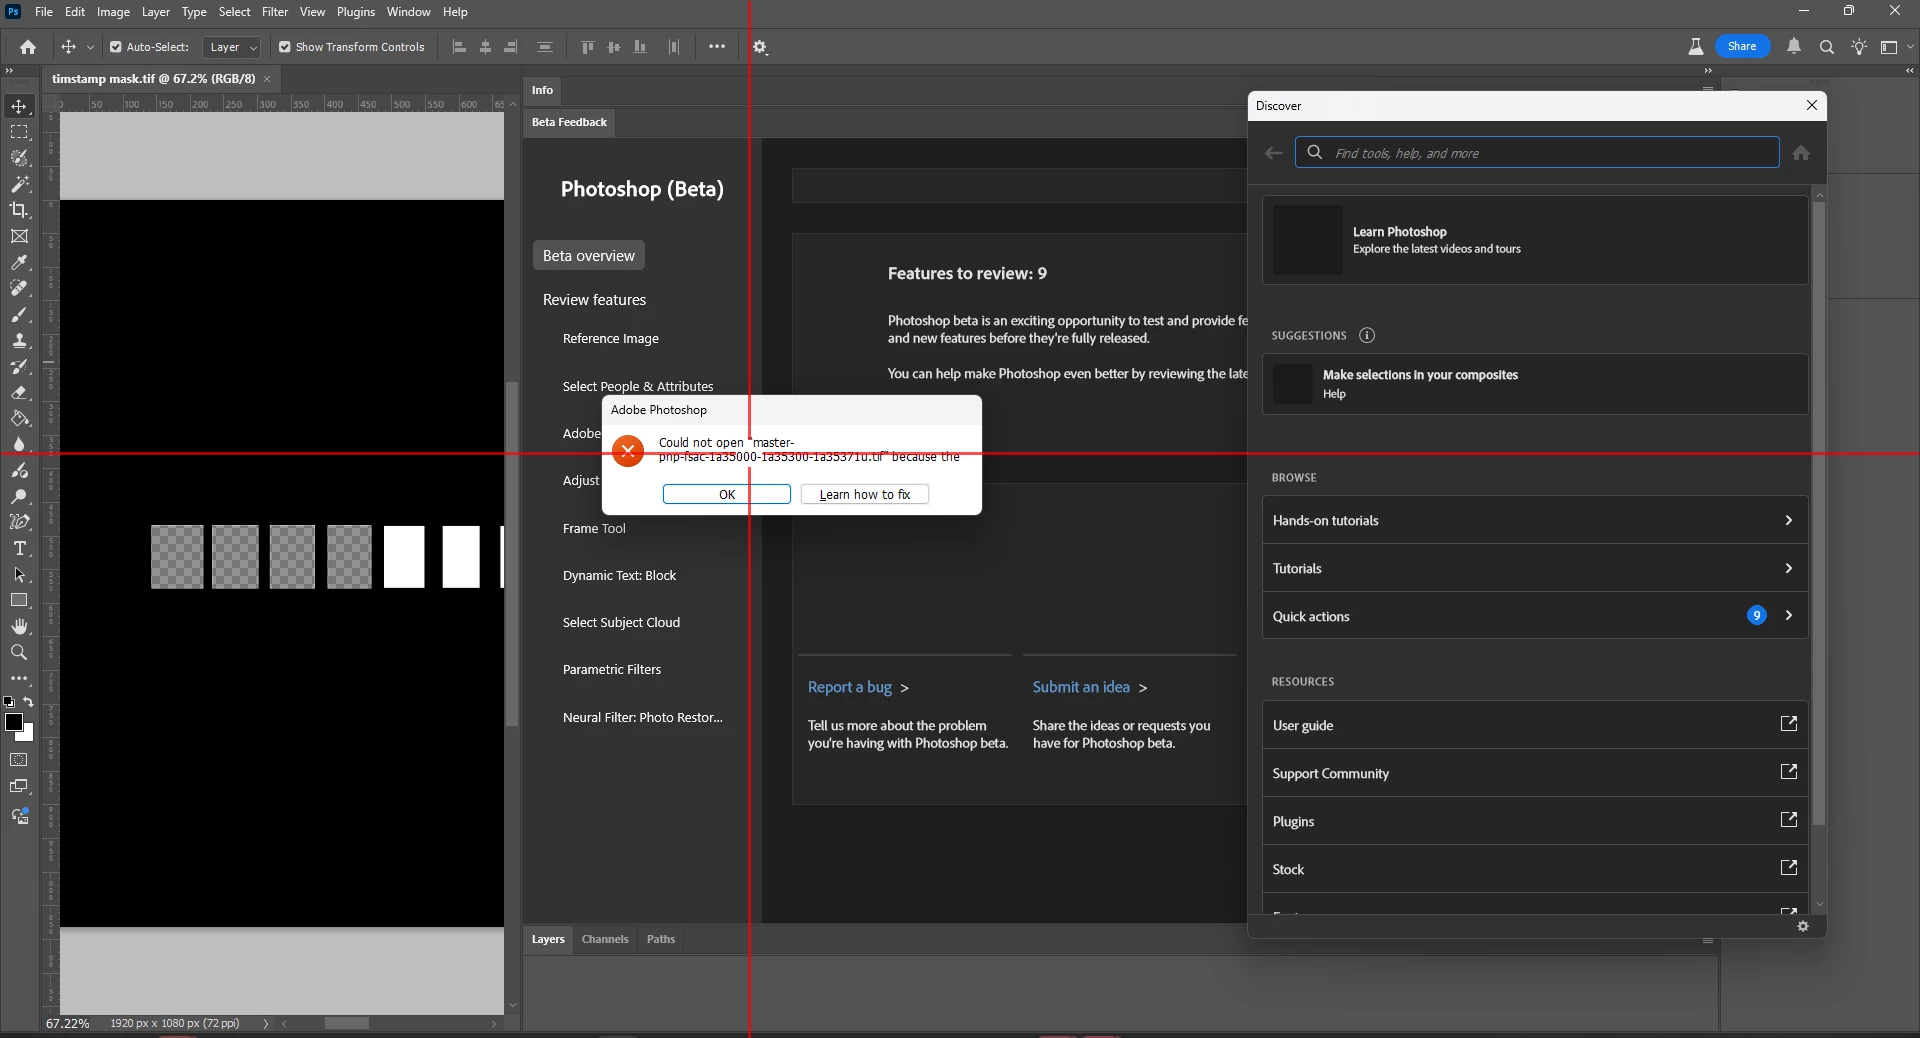Toggle the Show Transform Controls checkbox
Screen dimensions: 1920x1038
pos(285,47)
